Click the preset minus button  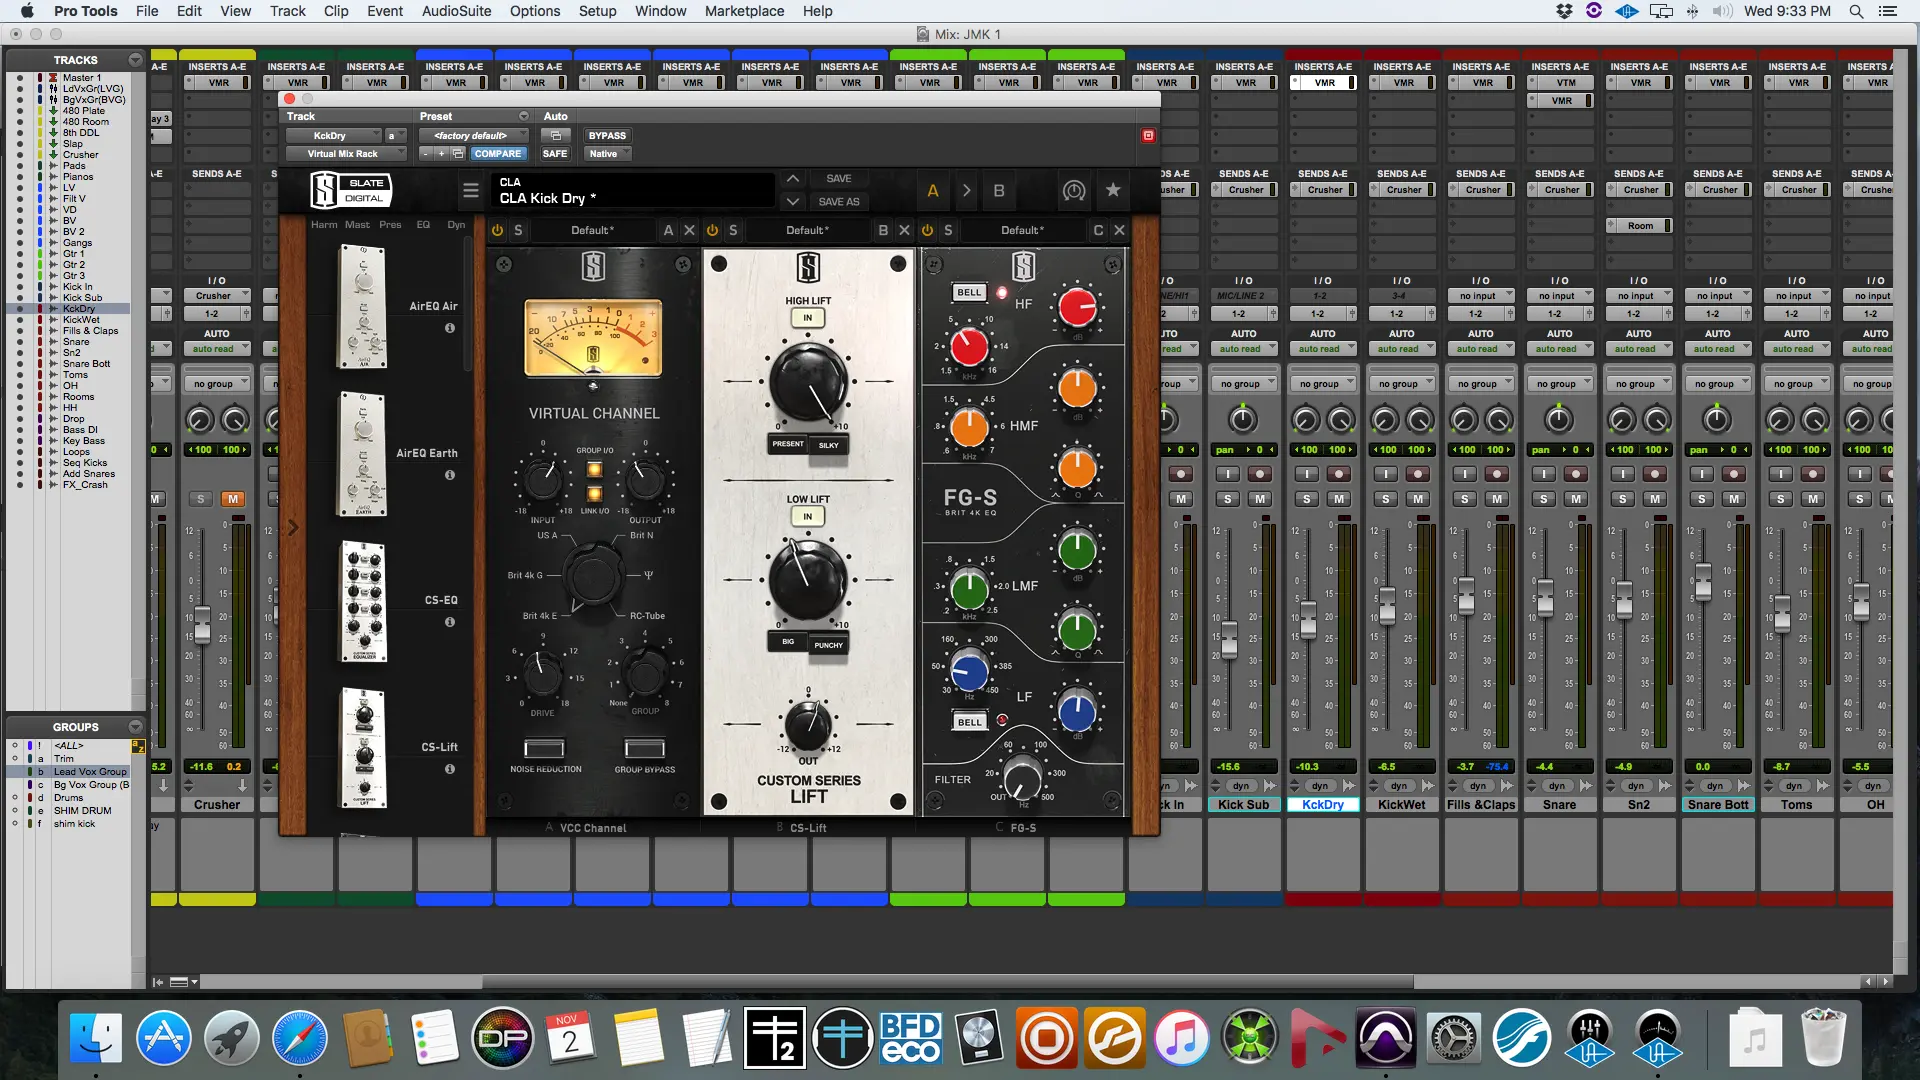coord(426,154)
